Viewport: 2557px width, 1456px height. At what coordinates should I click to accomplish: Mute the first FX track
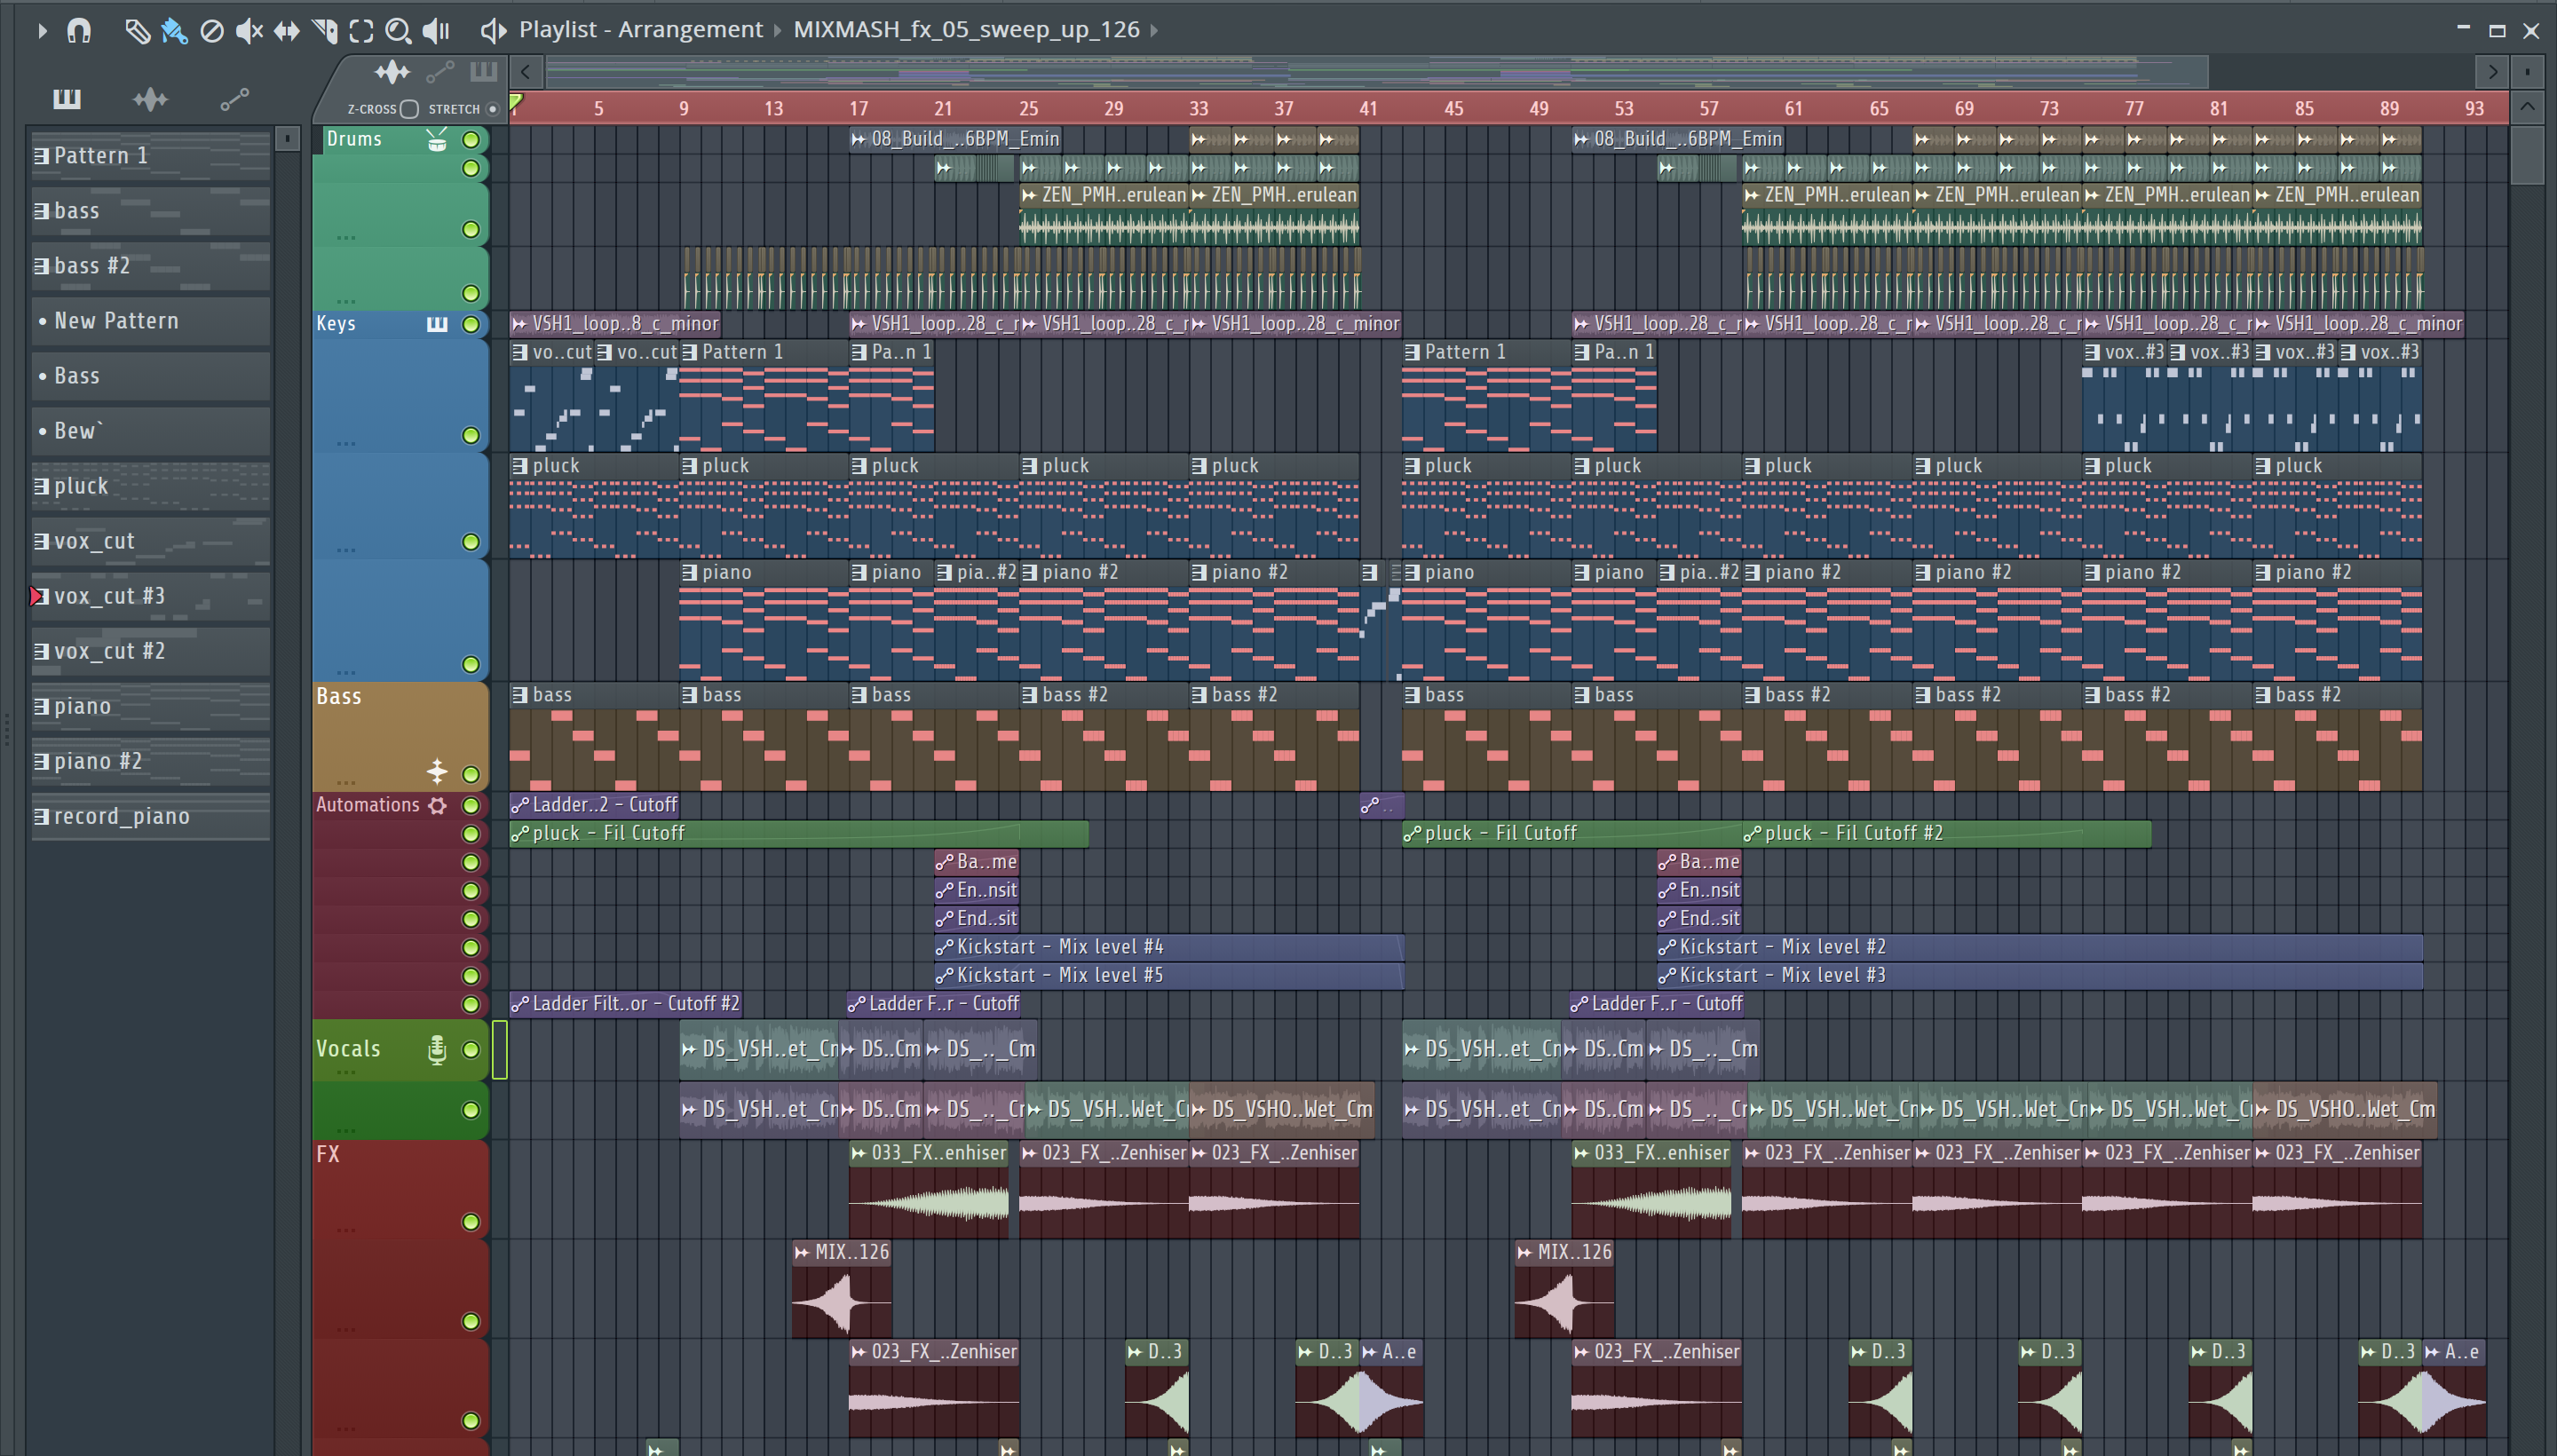coord(470,1222)
